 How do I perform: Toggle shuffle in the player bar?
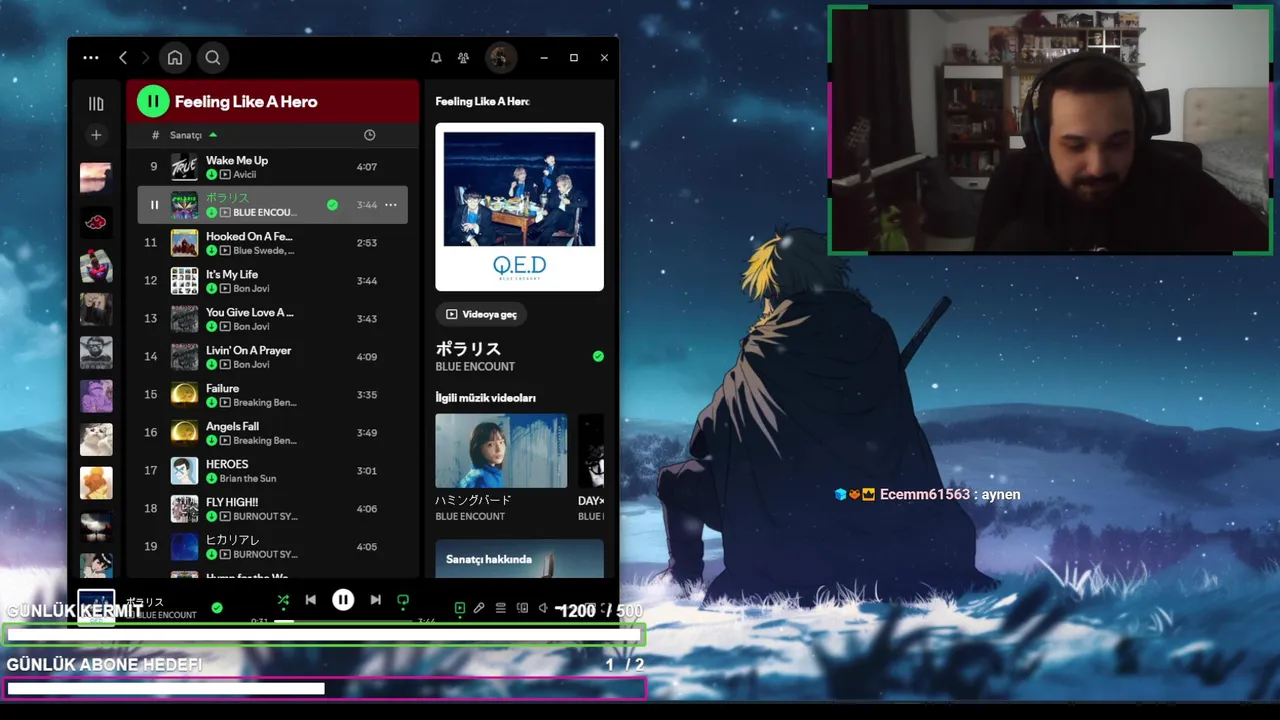coord(283,600)
